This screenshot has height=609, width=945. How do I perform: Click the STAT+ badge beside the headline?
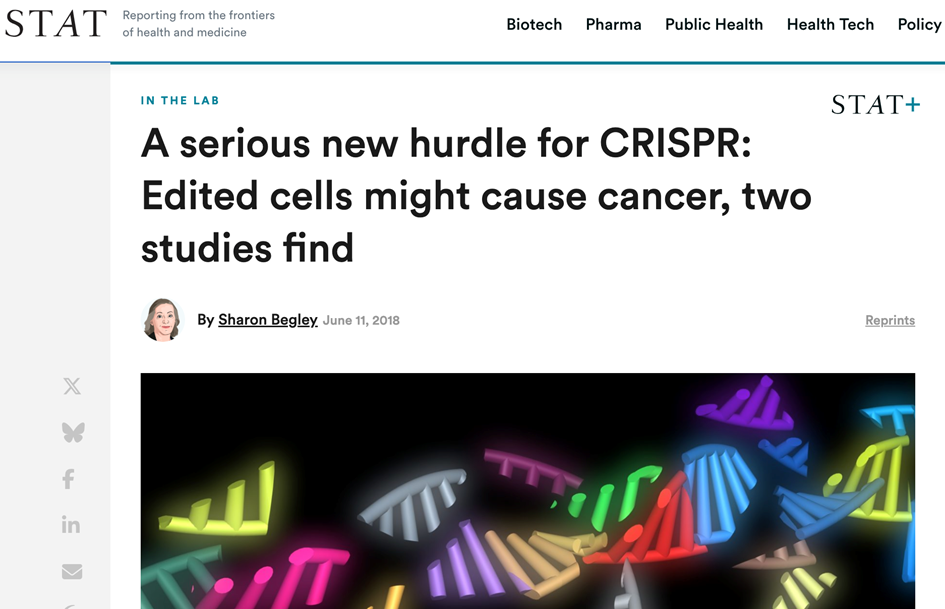click(x=875, y=105)
